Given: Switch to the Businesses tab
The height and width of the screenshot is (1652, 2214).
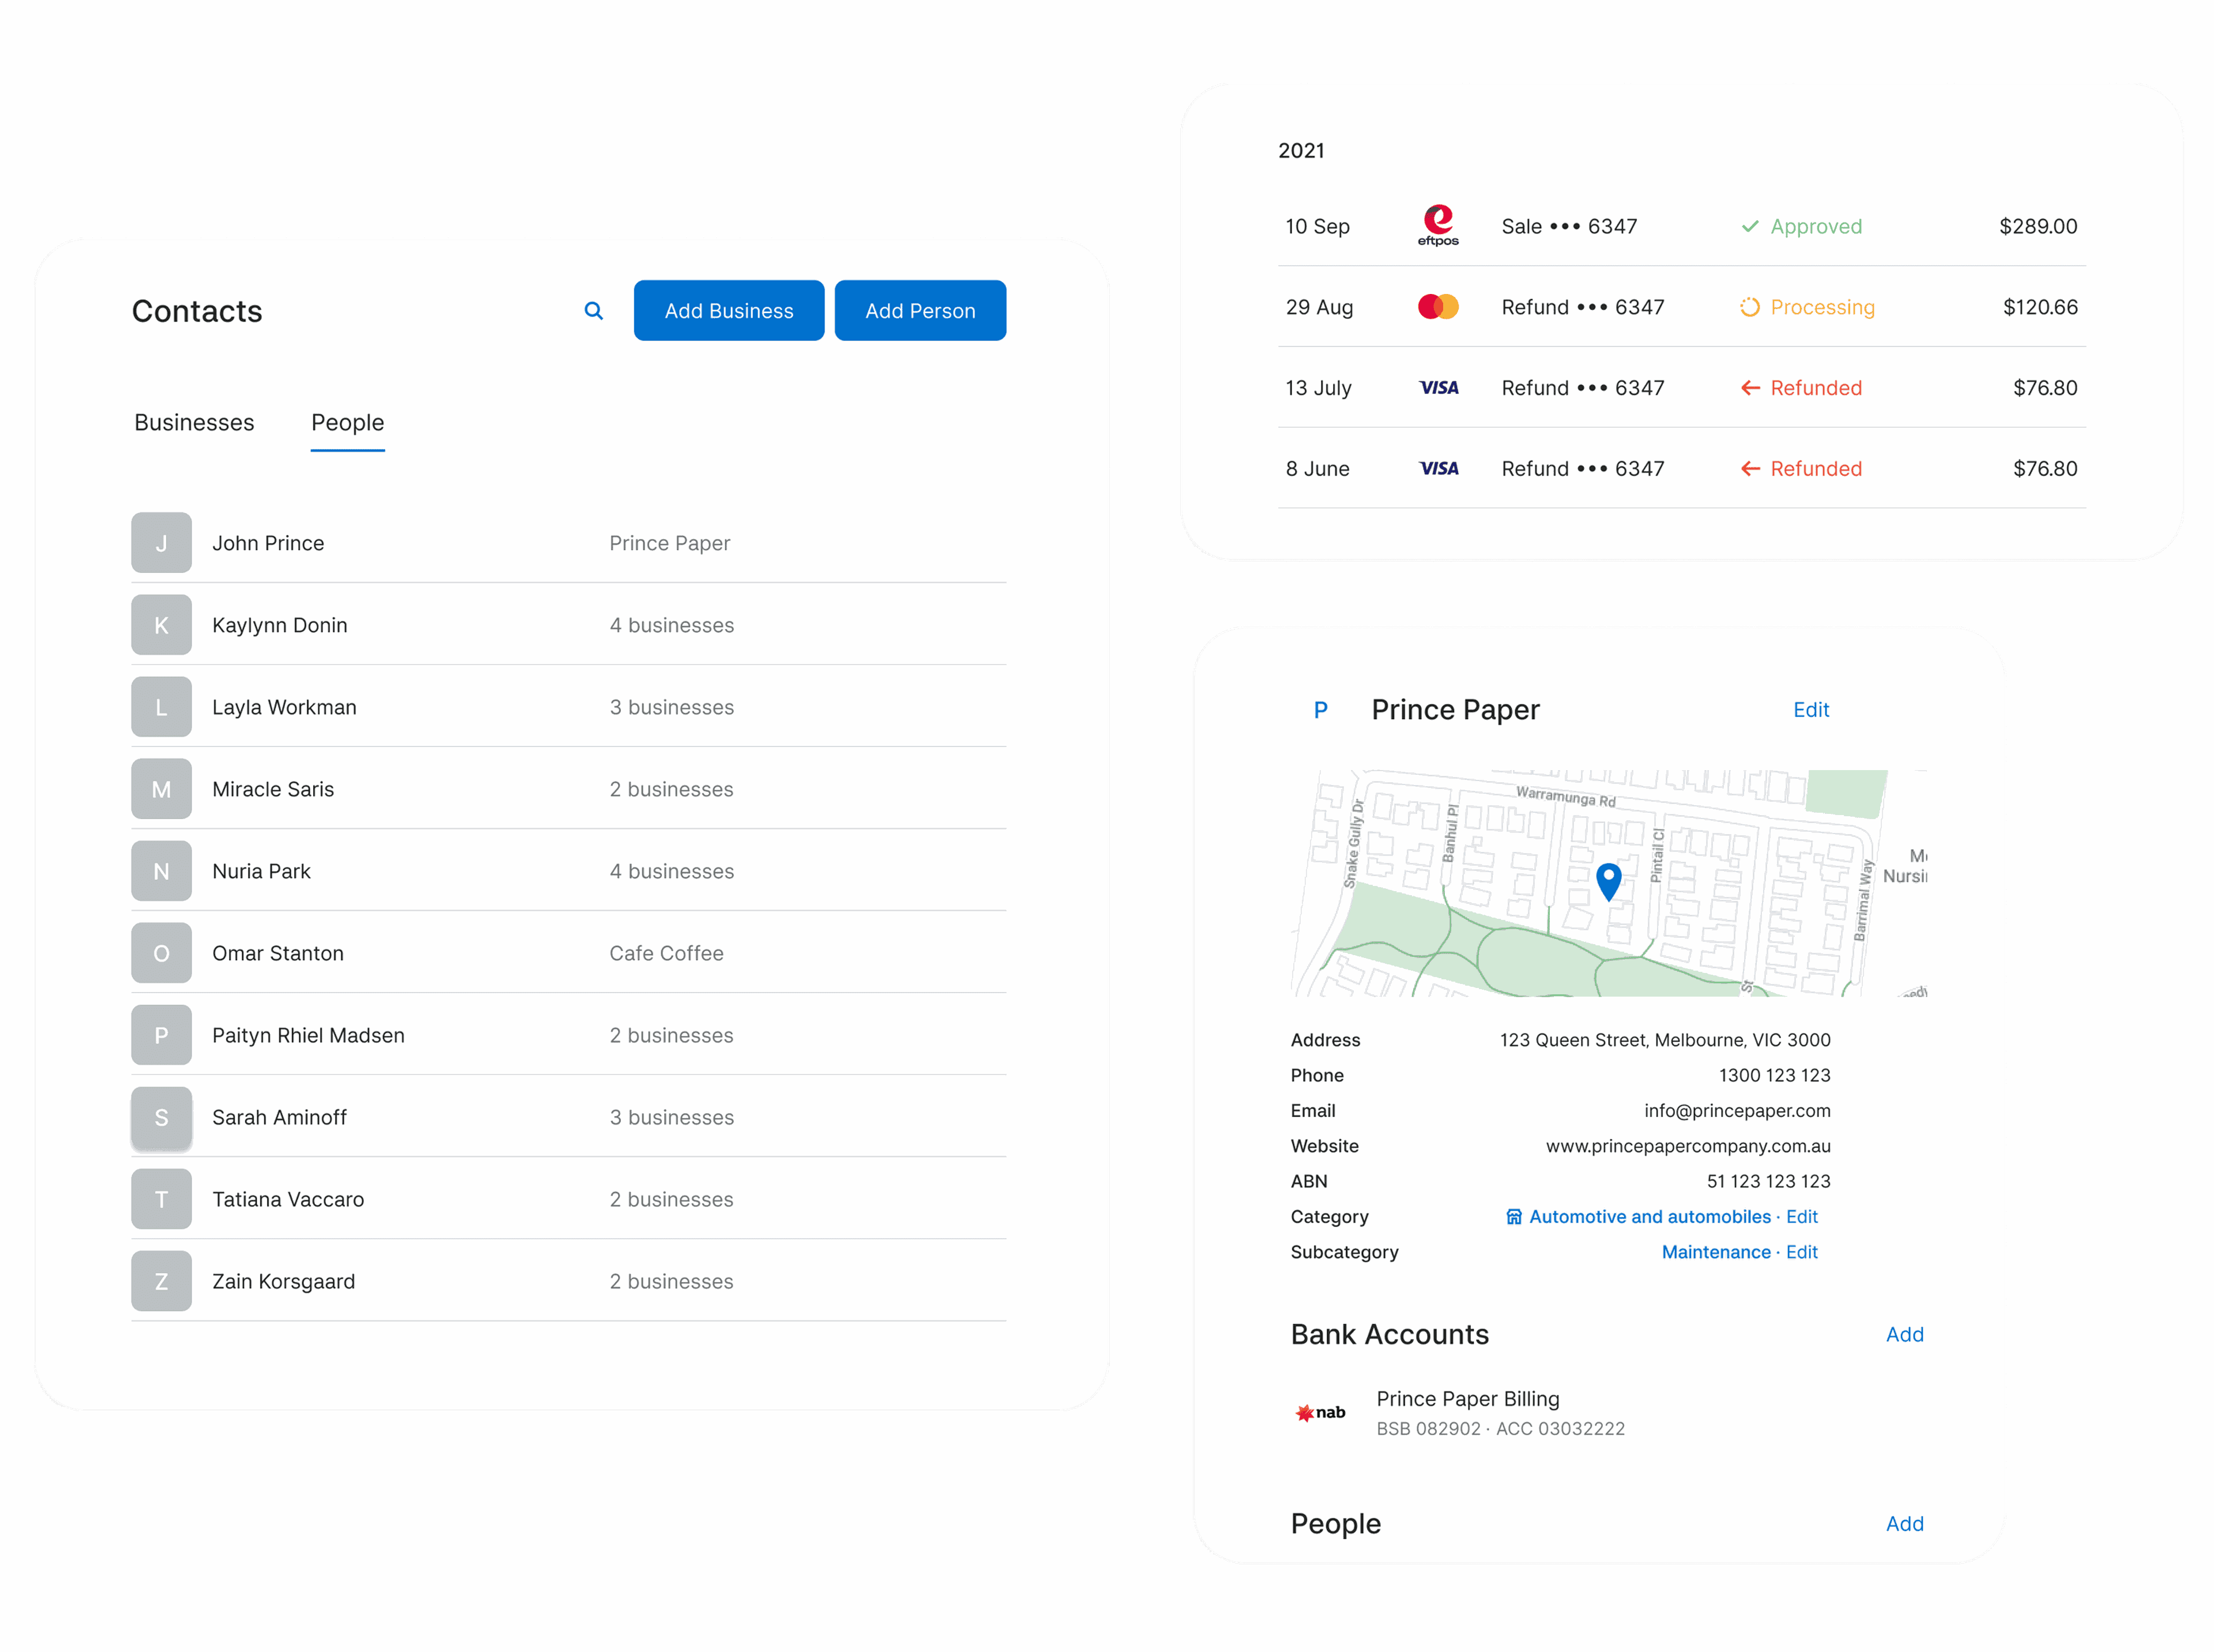Looking at the screenshot, I should [194, 423].
